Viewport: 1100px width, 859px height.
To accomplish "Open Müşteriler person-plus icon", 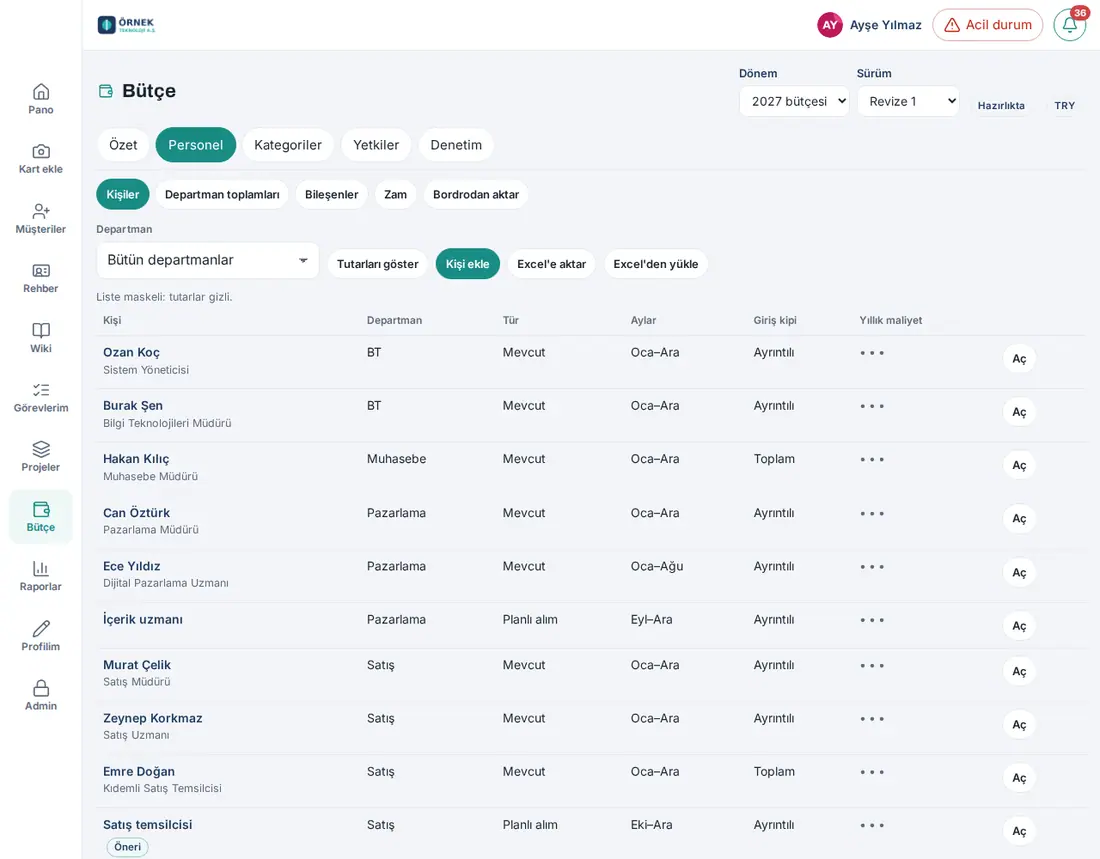I will pos(41,211).
